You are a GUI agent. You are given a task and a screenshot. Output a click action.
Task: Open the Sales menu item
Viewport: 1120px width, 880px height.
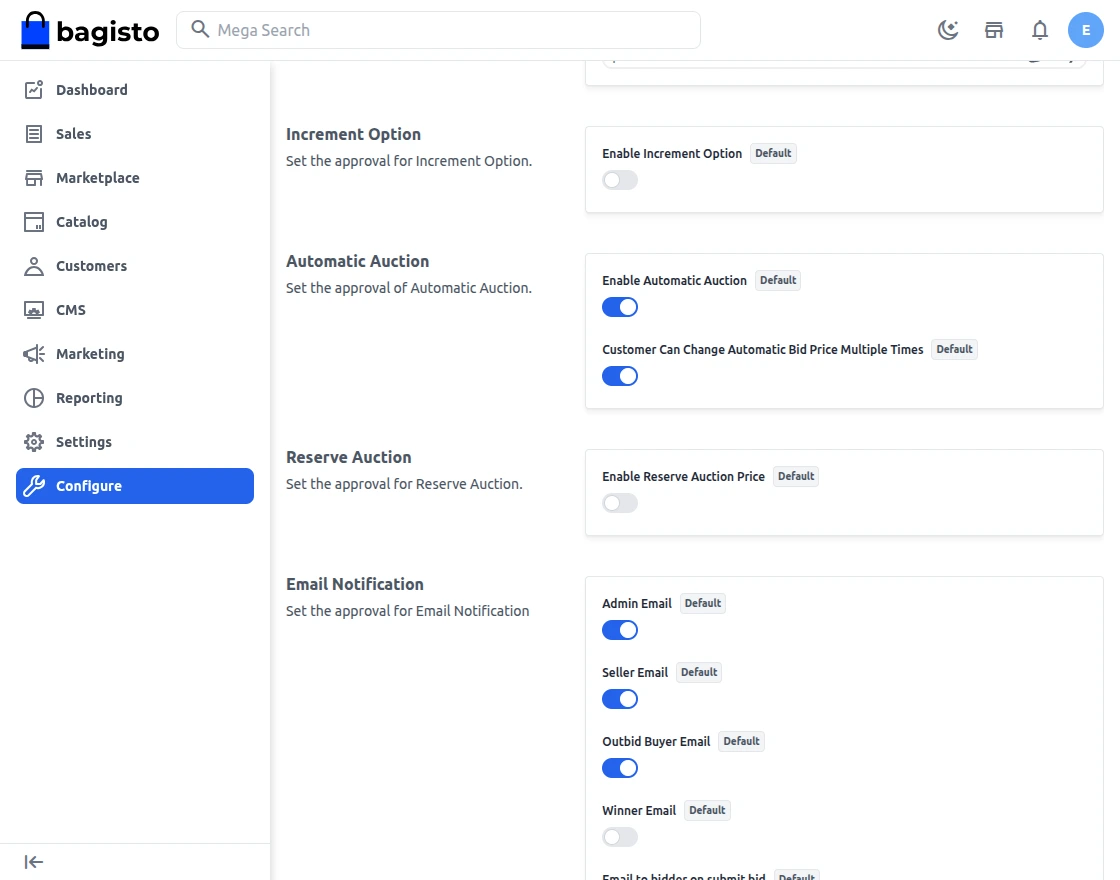point(135,134)
